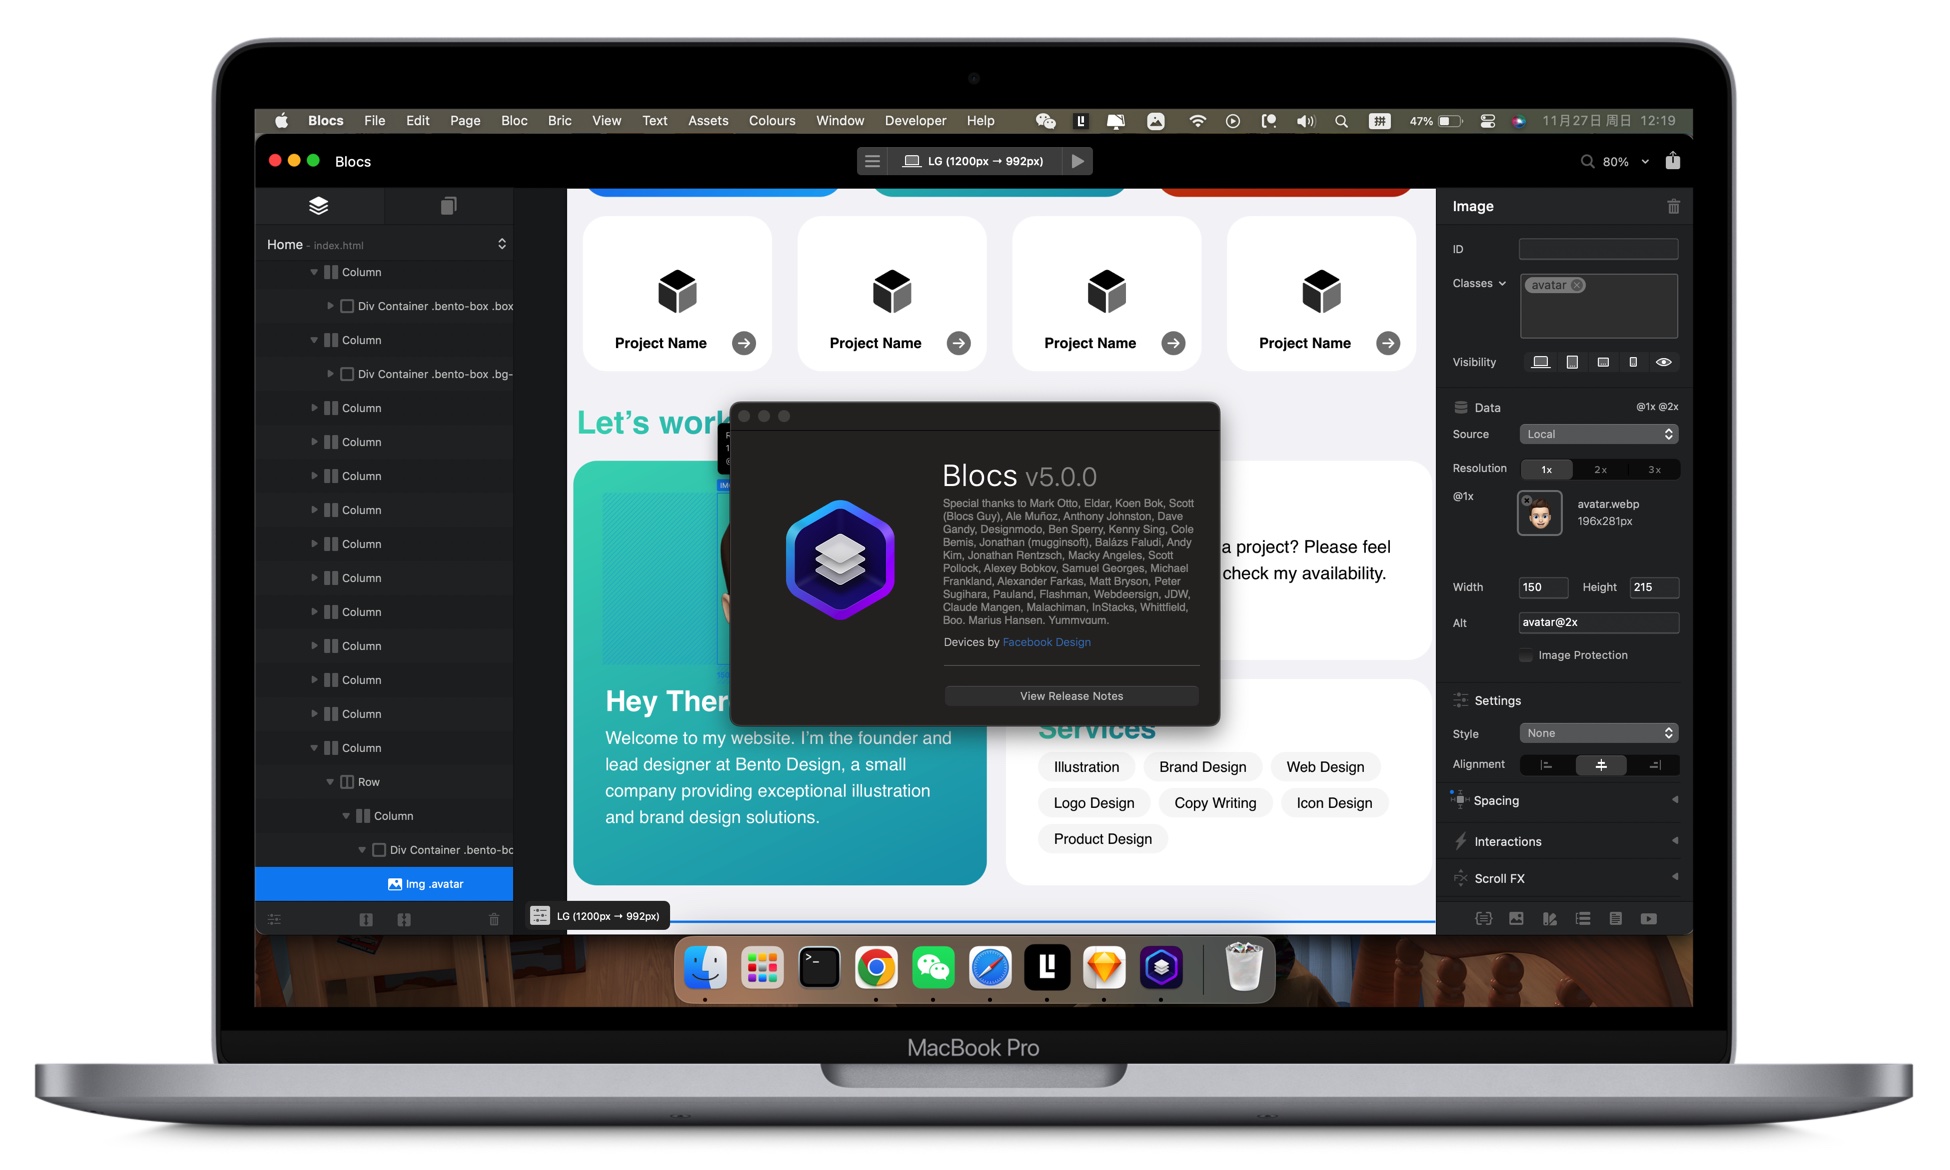Click the preview/play button in toolbar
1950x1170 pixels.
click(x=1082, y=160)
